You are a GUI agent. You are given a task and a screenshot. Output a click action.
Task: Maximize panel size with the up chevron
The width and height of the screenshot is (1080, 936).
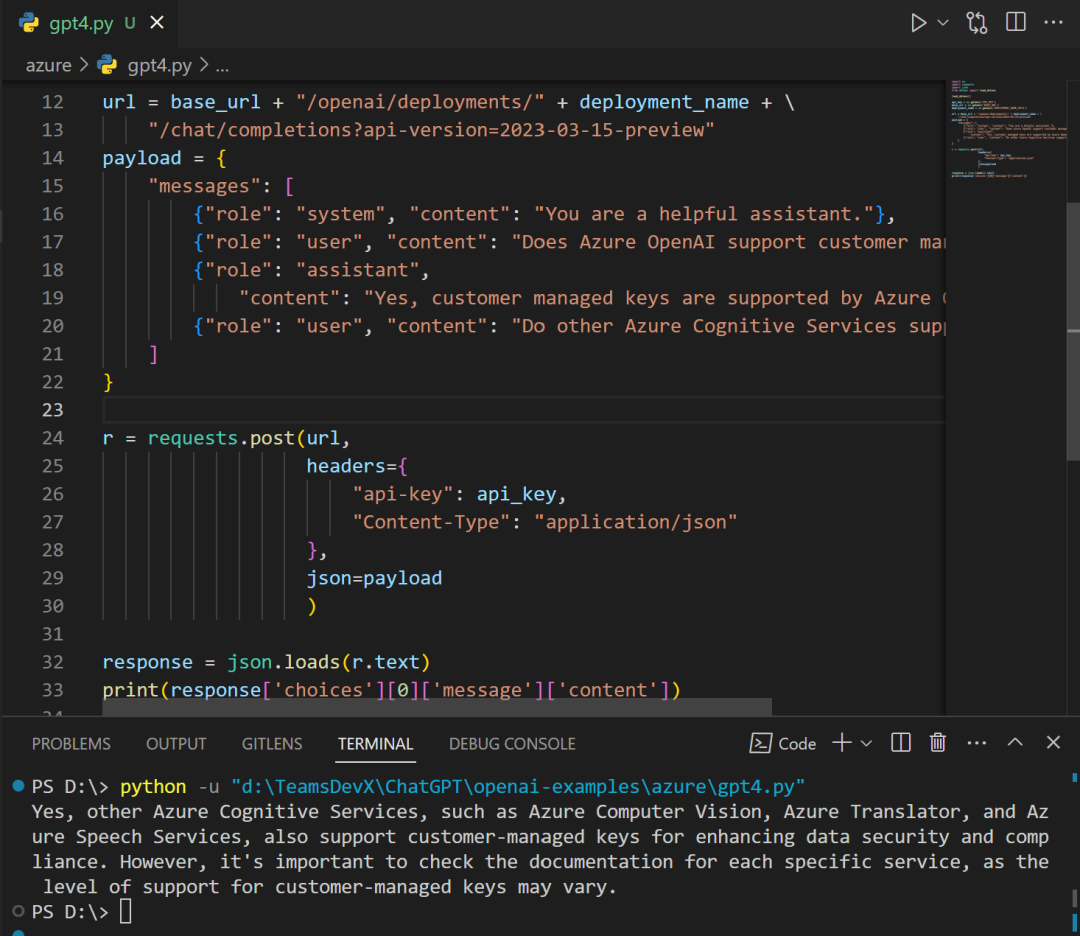tap(1015, 743)
